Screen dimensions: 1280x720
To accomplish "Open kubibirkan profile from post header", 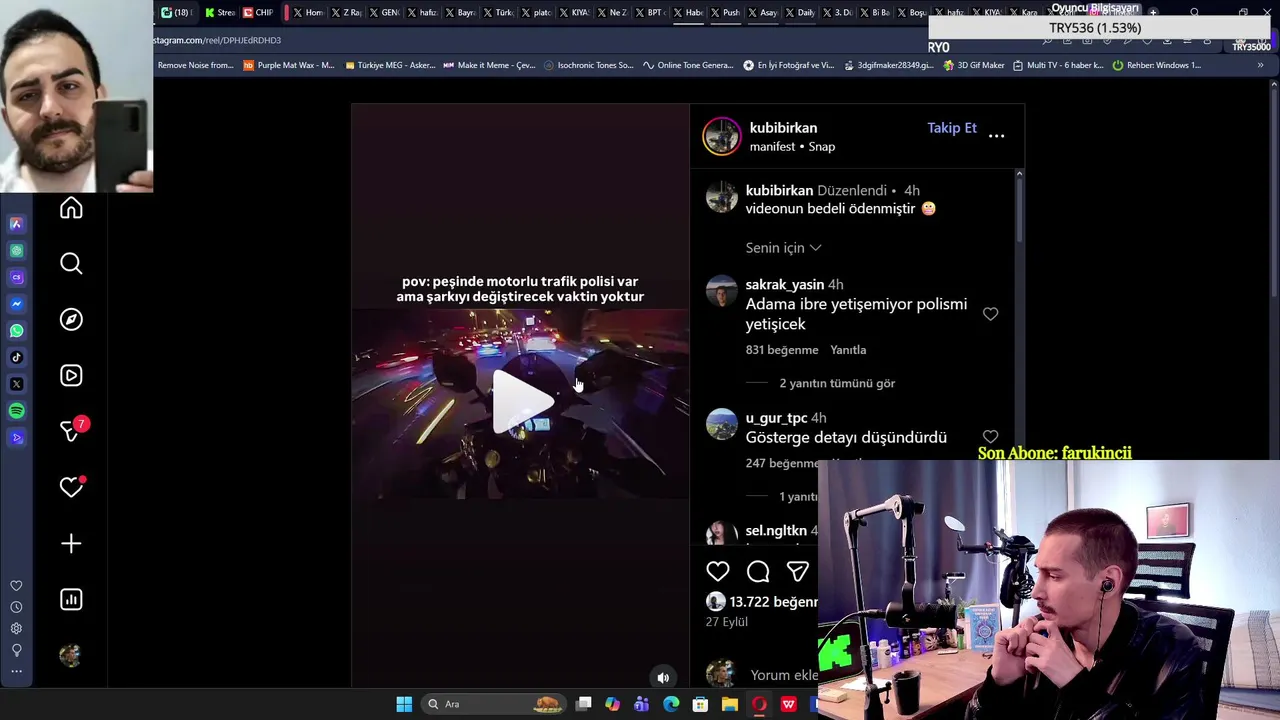I will tap(783, 128).
